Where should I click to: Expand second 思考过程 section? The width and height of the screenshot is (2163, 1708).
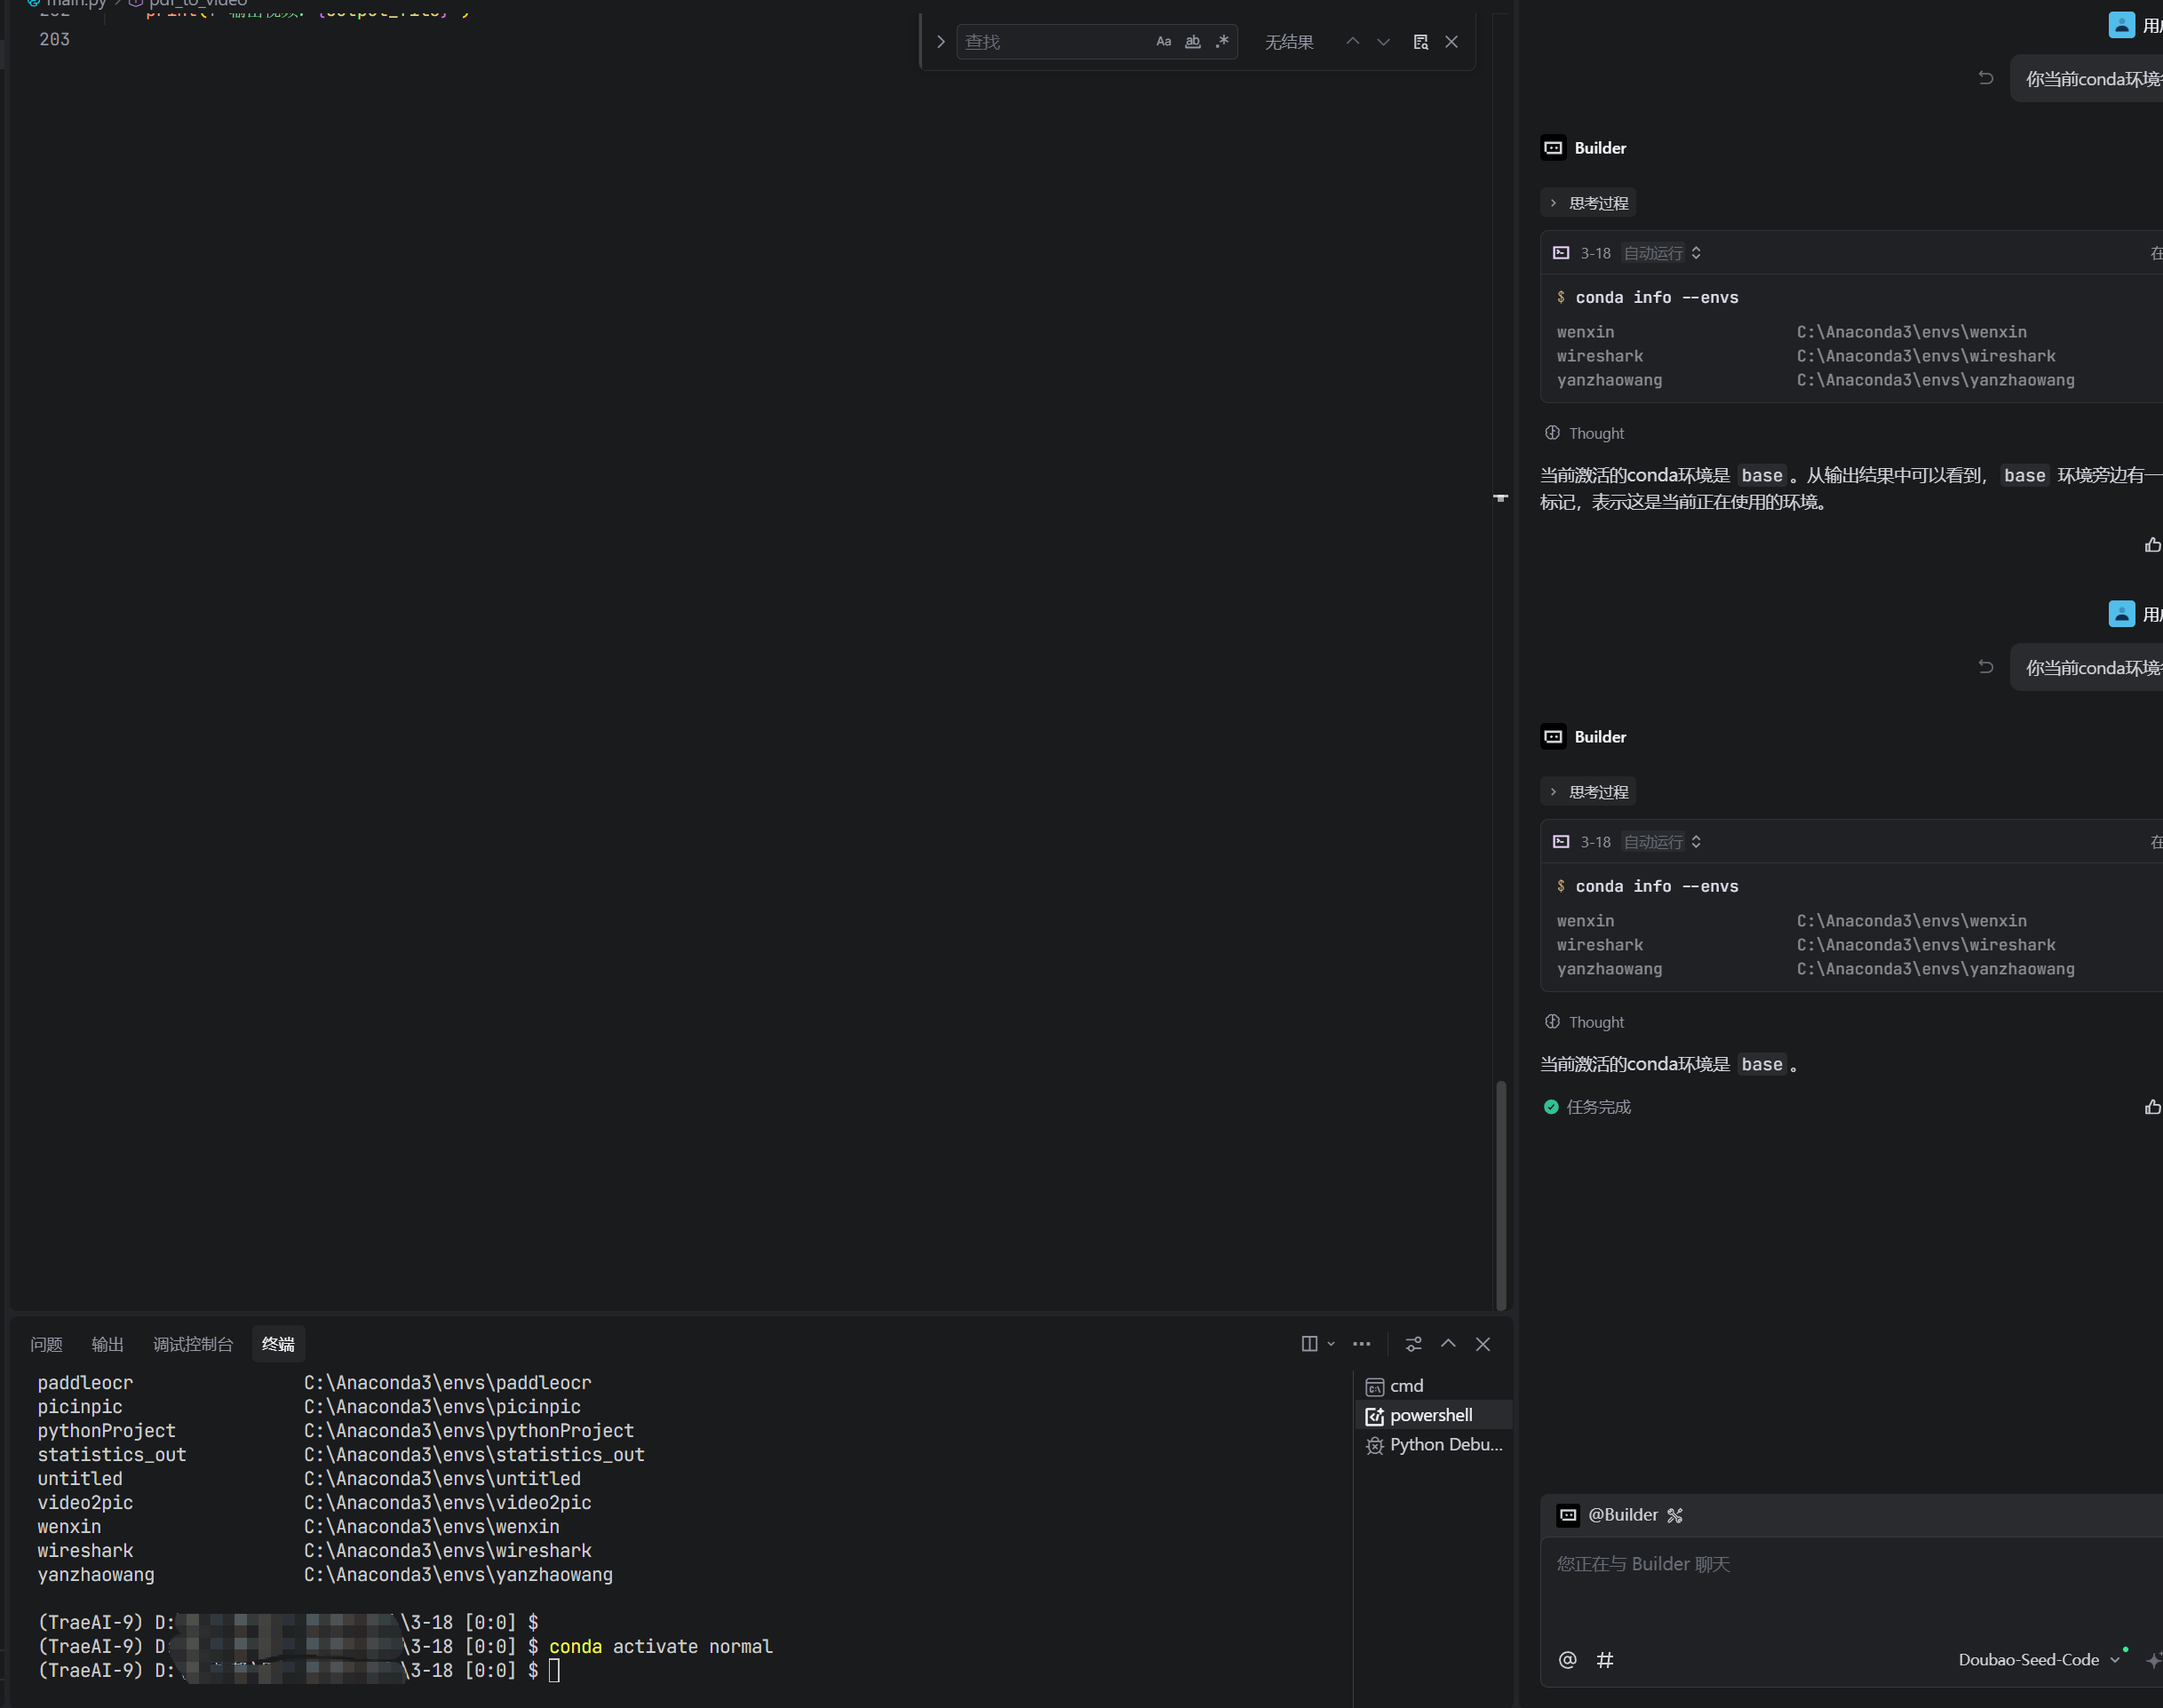click(1589, 792)
